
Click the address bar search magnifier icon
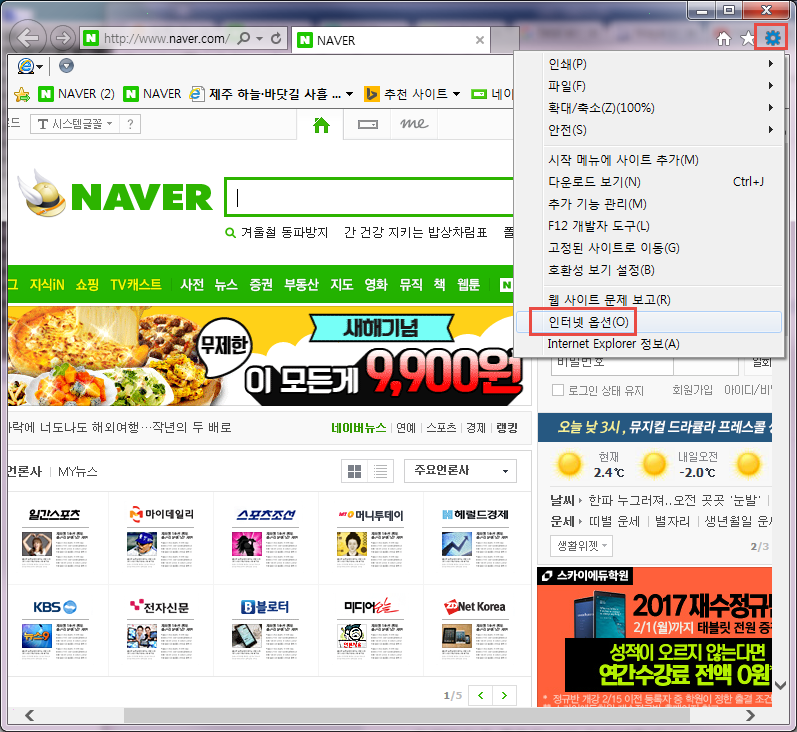click(244, 38)
